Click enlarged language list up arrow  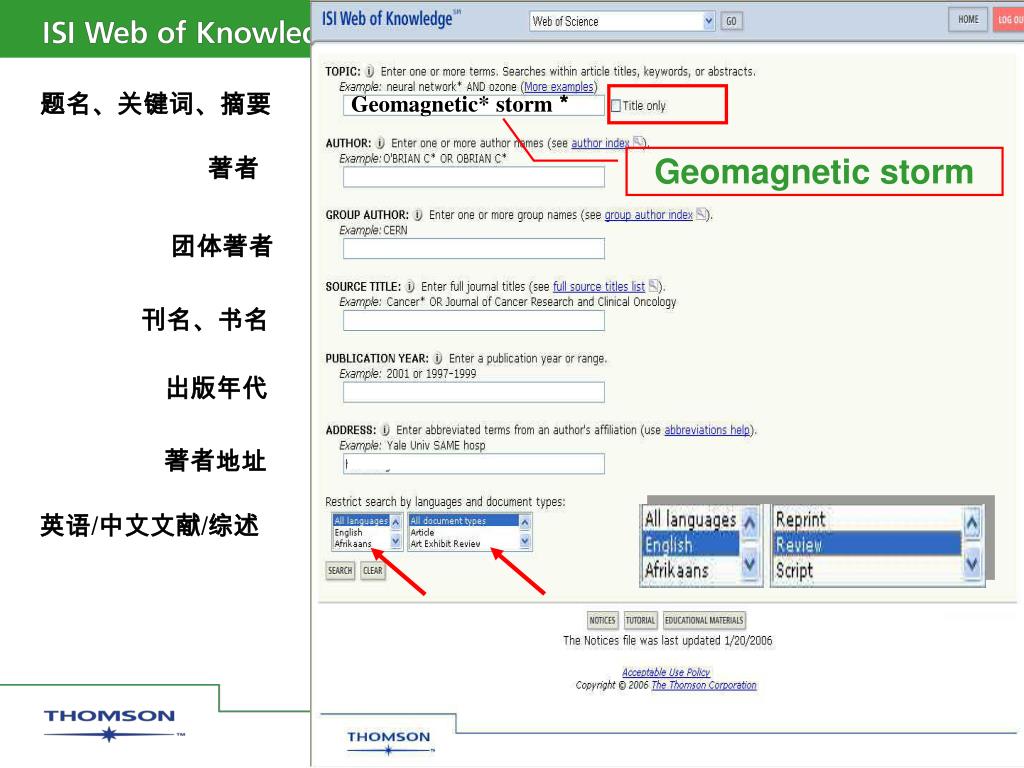pos(750,522)
